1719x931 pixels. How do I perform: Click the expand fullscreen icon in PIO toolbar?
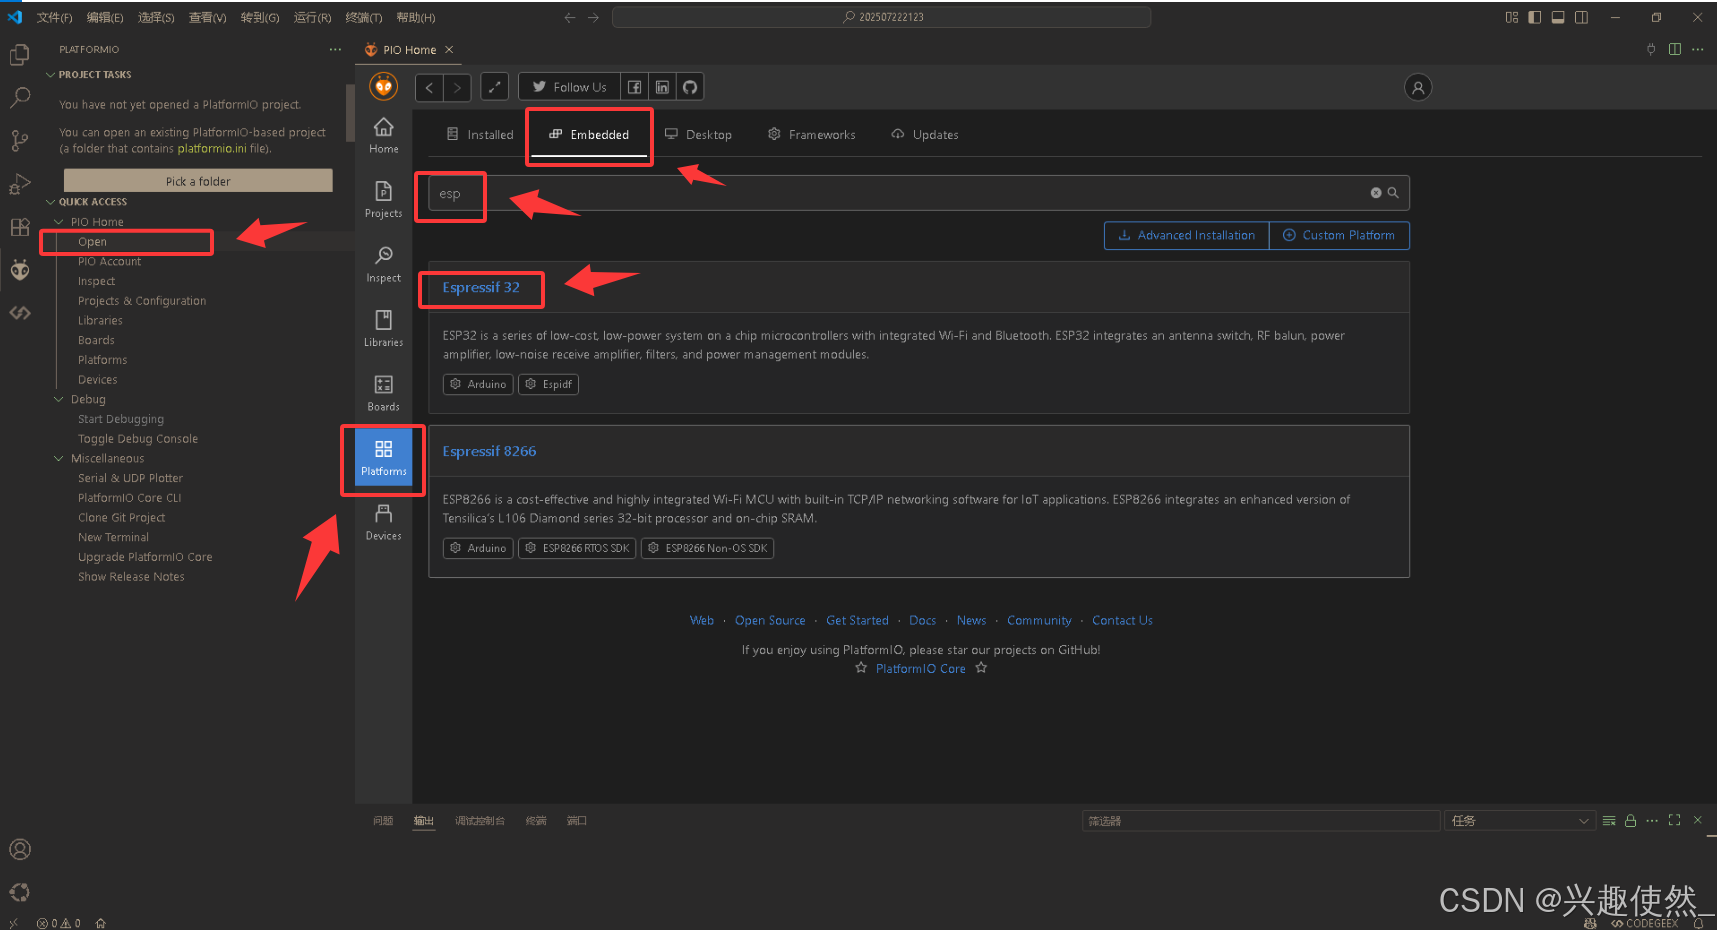pyautogui.click(x=495, y=87)
